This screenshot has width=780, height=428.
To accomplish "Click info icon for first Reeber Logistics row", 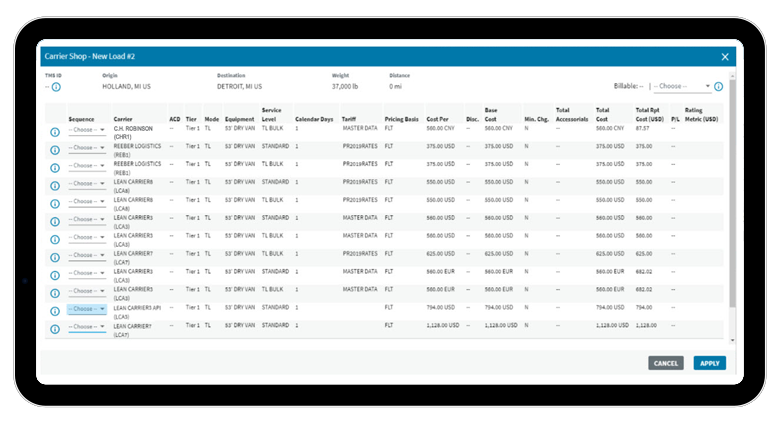I will click(55, 148).
